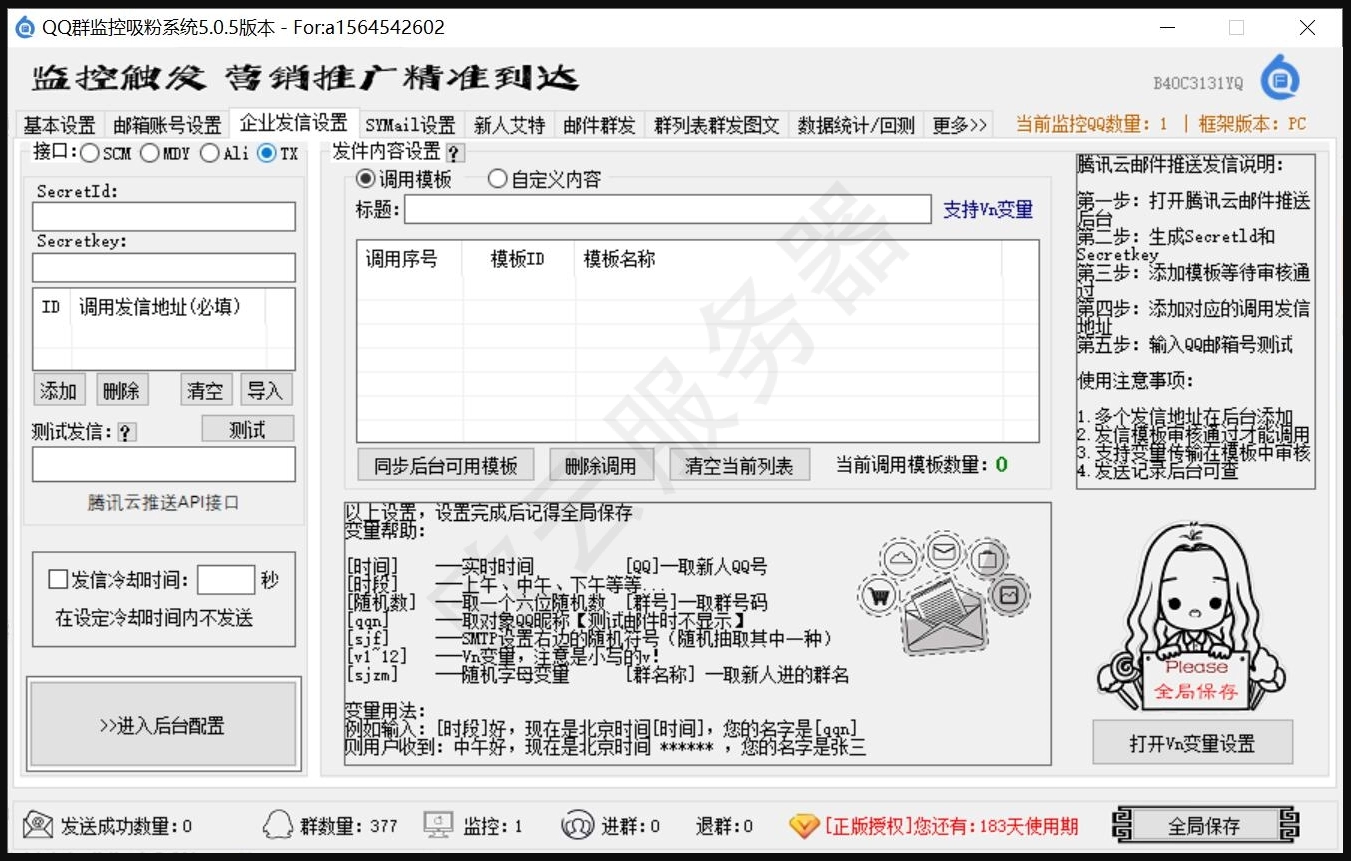Viewport: 1351px width, 861px height.
Task: Select the 自定义内容 radio option
Action: (x=497, y=179)
